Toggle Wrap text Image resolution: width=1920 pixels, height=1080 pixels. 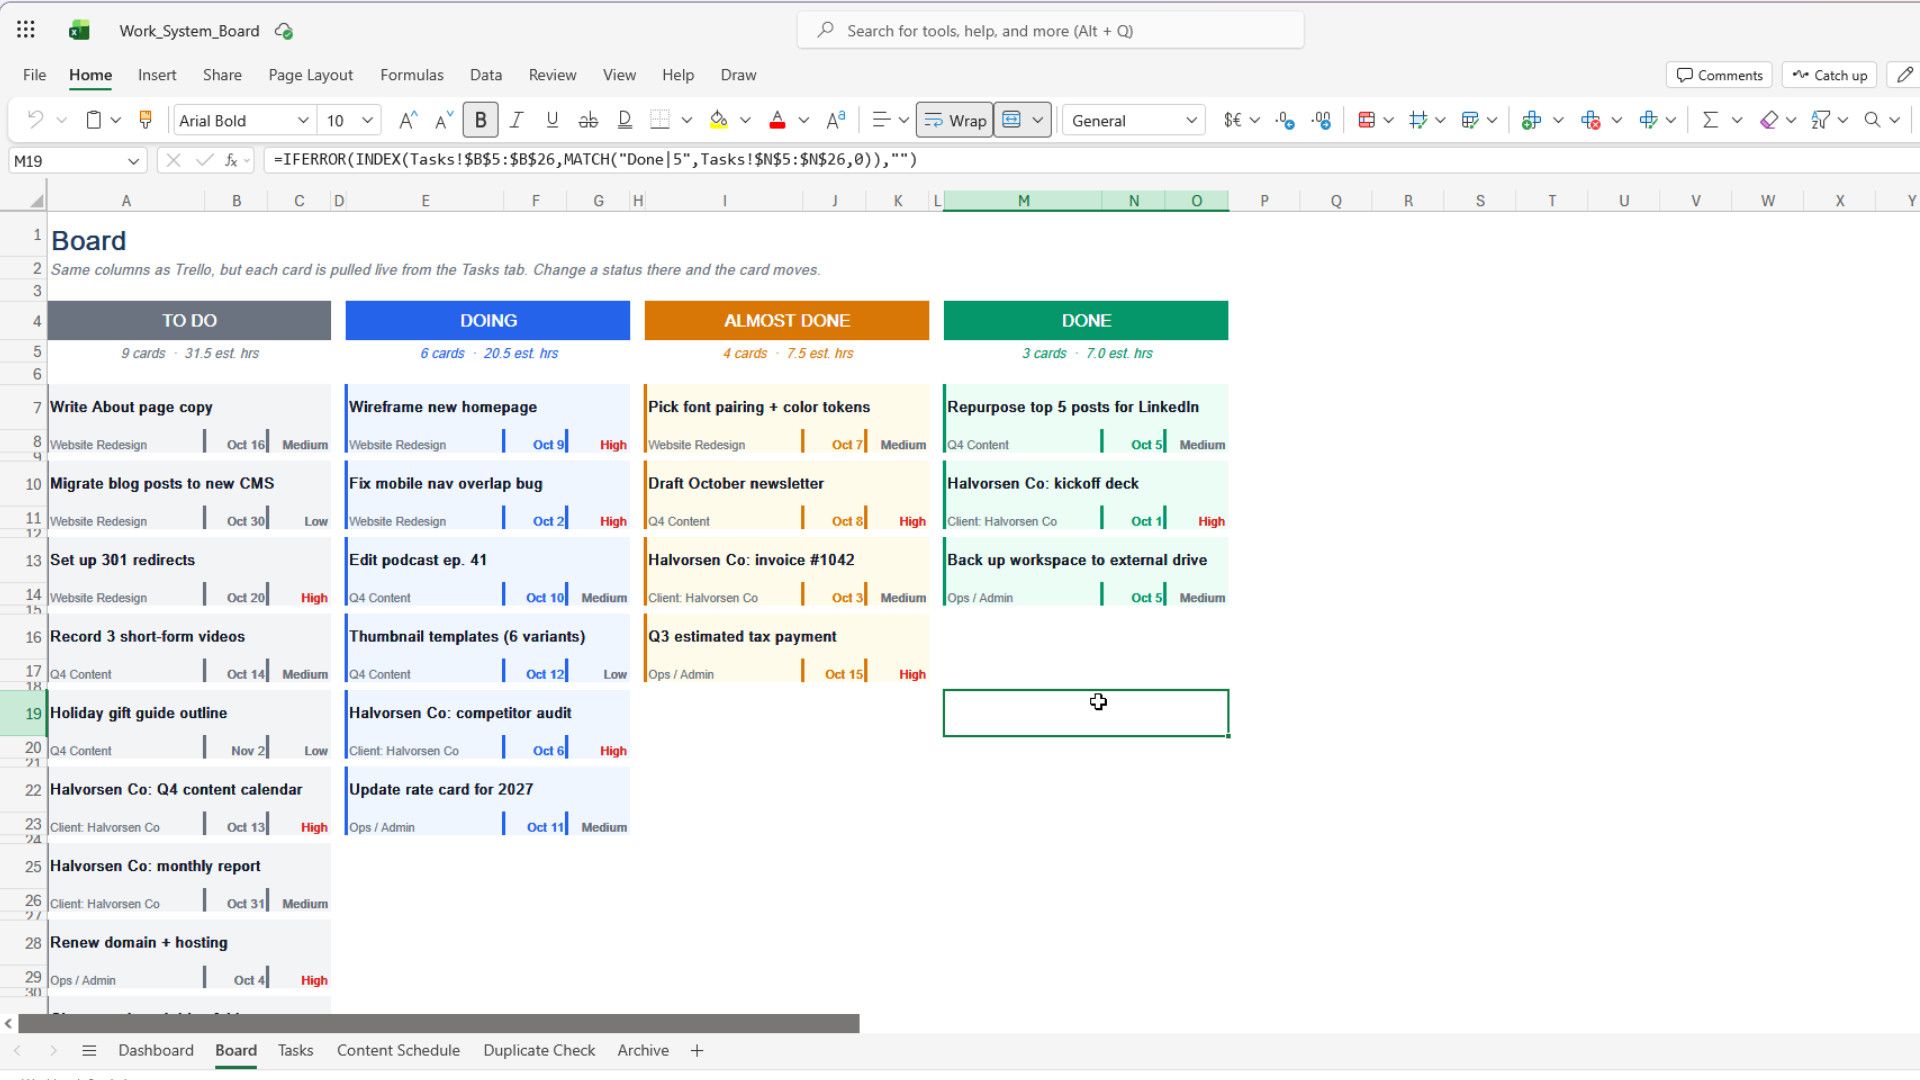954,120
